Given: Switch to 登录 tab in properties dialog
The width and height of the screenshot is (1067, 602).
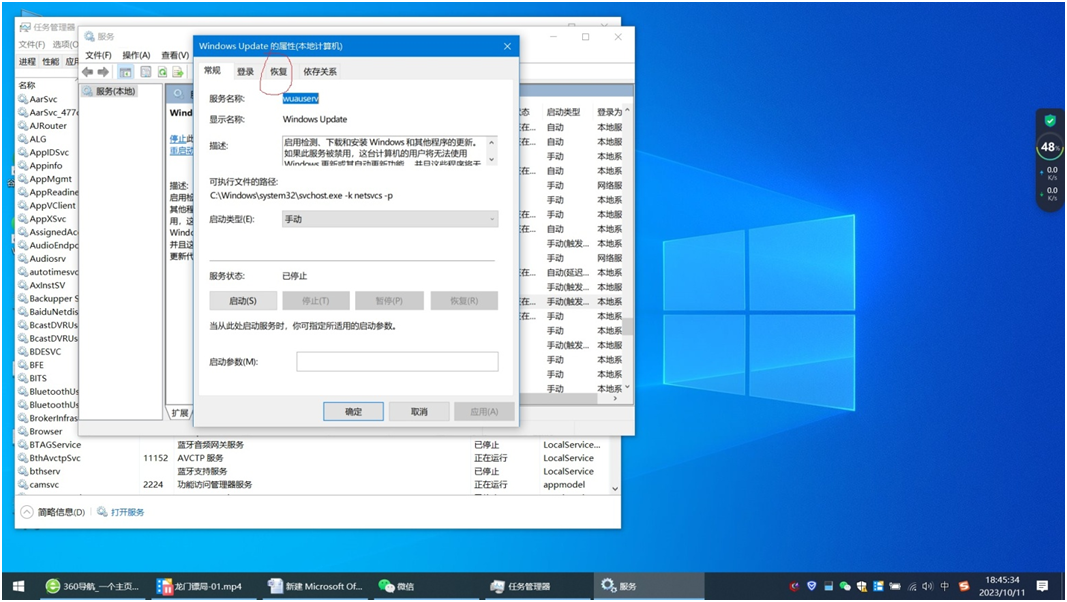Looking at the screenshot, I should (246, 71).
